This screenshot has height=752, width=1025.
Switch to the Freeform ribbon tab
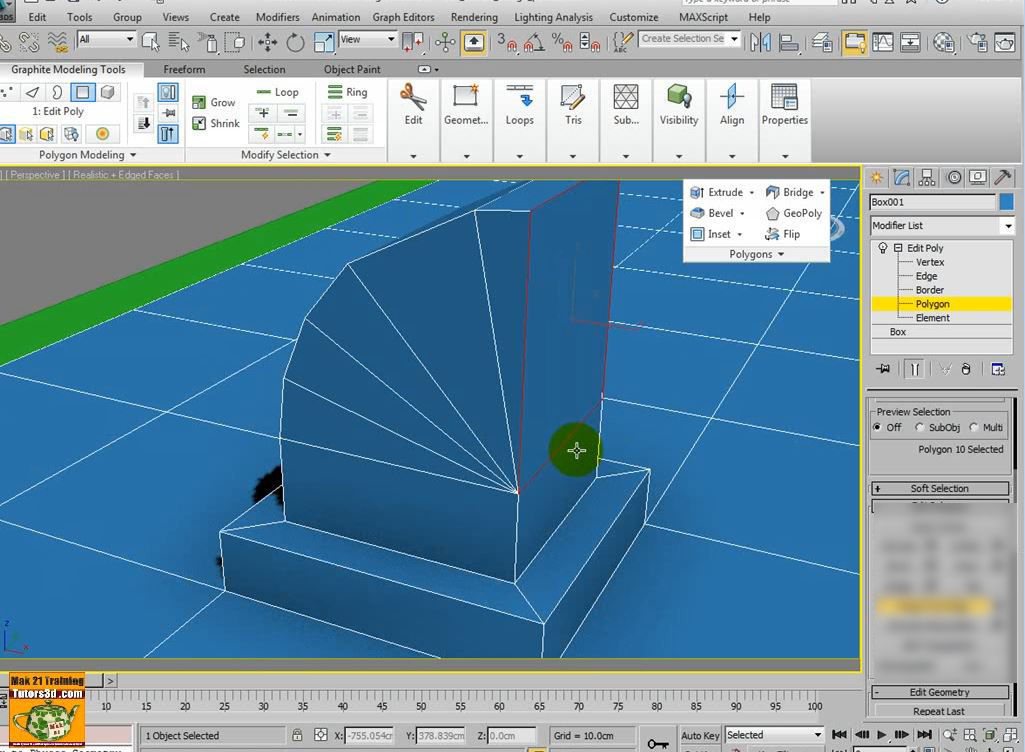pos(184,70)
